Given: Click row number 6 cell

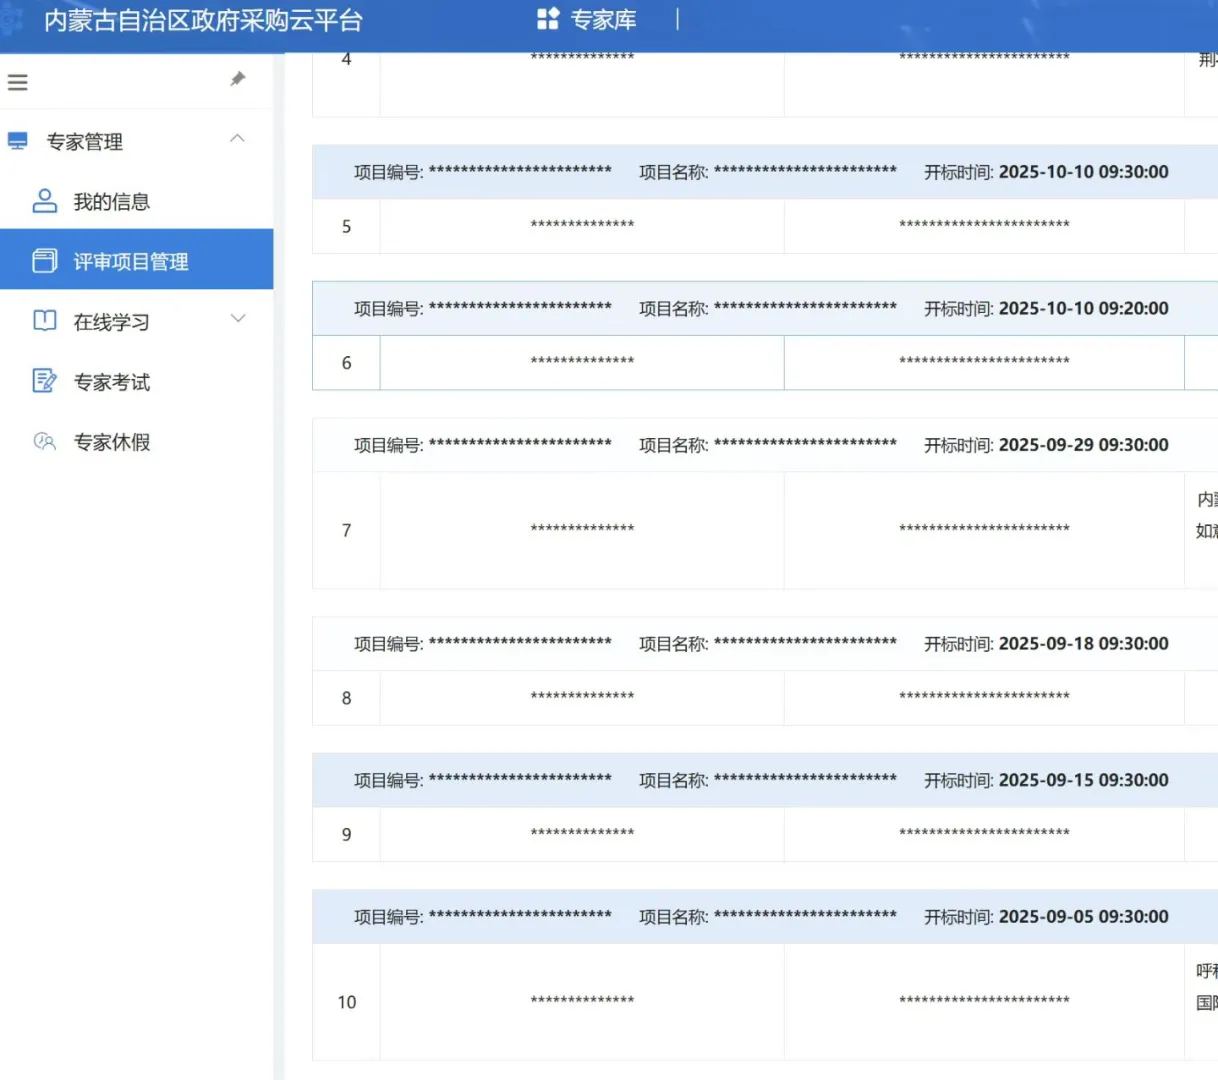Looking at the screenshot, I should [x=346, y=363].
